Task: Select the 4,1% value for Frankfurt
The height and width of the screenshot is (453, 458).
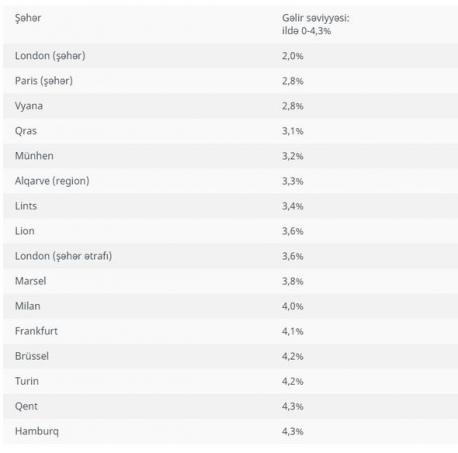Action: (293, 331)
